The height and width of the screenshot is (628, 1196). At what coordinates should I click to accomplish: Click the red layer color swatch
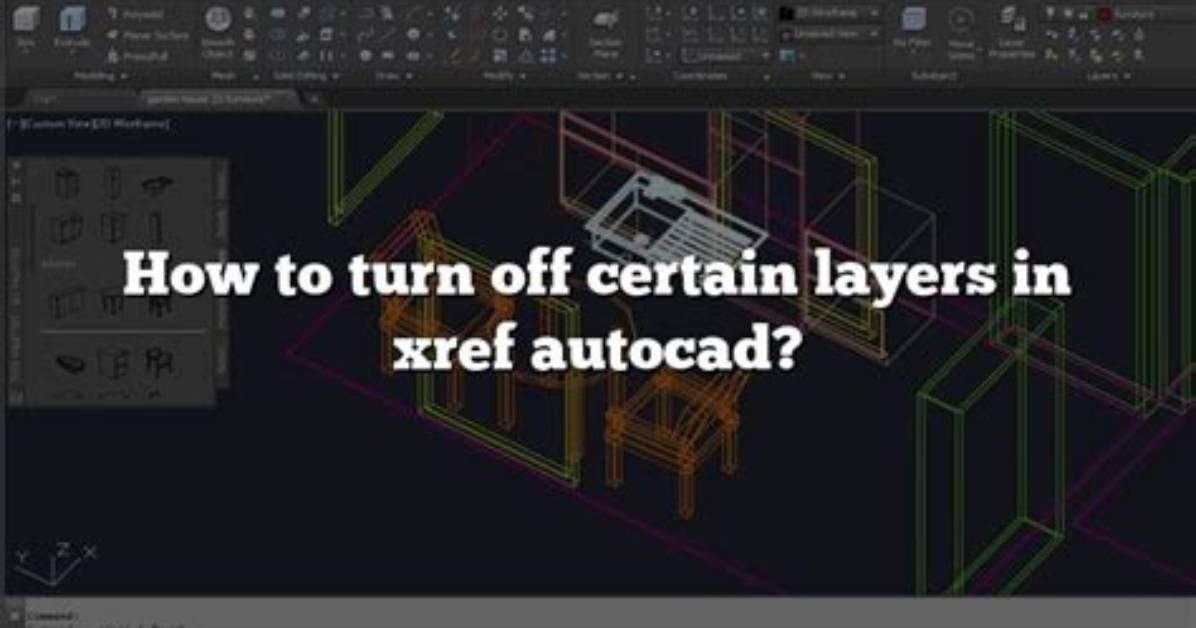coord(1103,14)
